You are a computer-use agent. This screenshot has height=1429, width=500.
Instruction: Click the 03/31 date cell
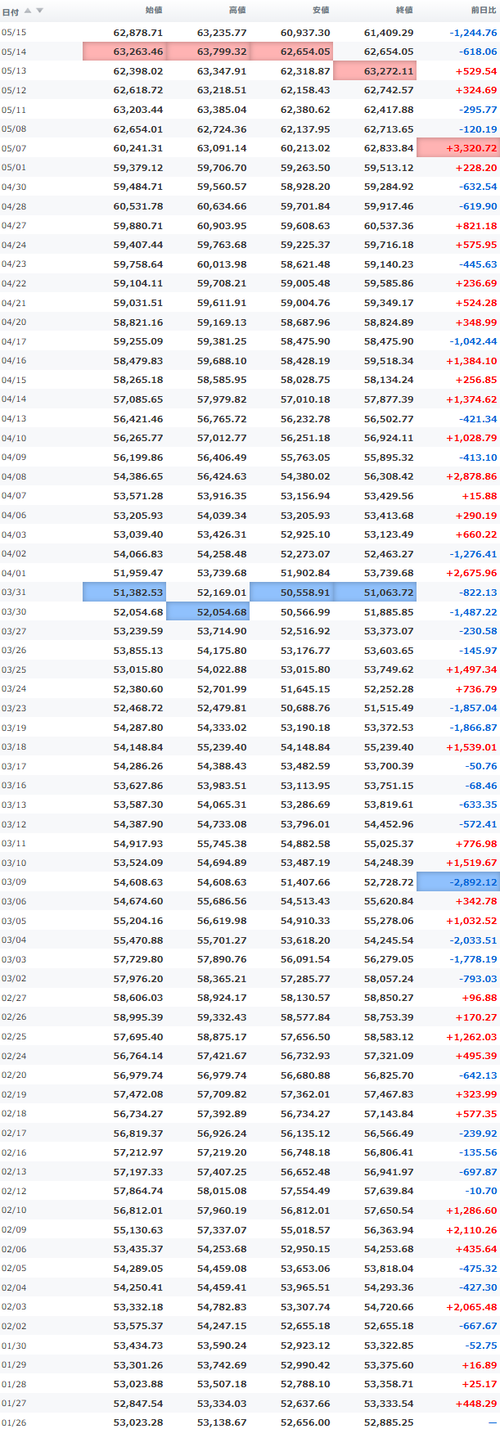[x=15, y=592]
